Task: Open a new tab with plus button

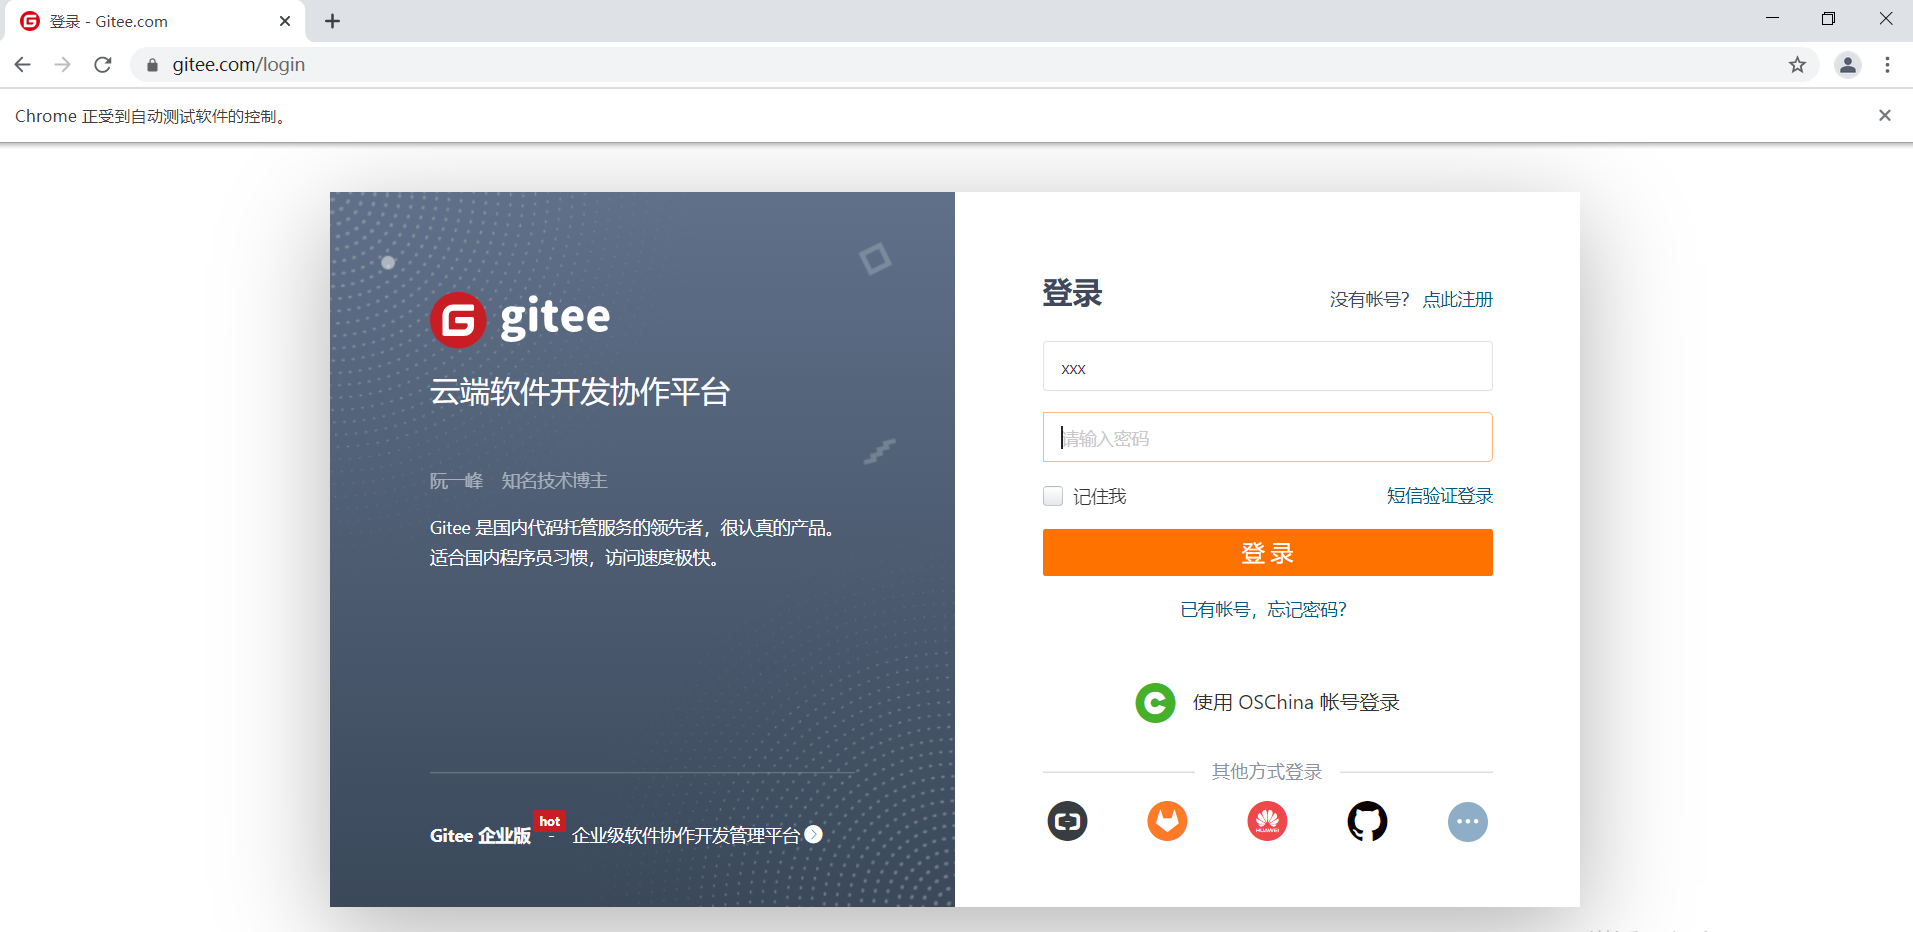Action: pyautogui.click(x=333, y=21)
